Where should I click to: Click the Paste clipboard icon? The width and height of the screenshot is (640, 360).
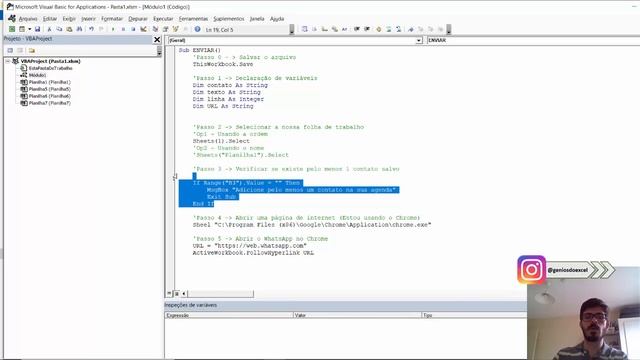pos(69,29)
